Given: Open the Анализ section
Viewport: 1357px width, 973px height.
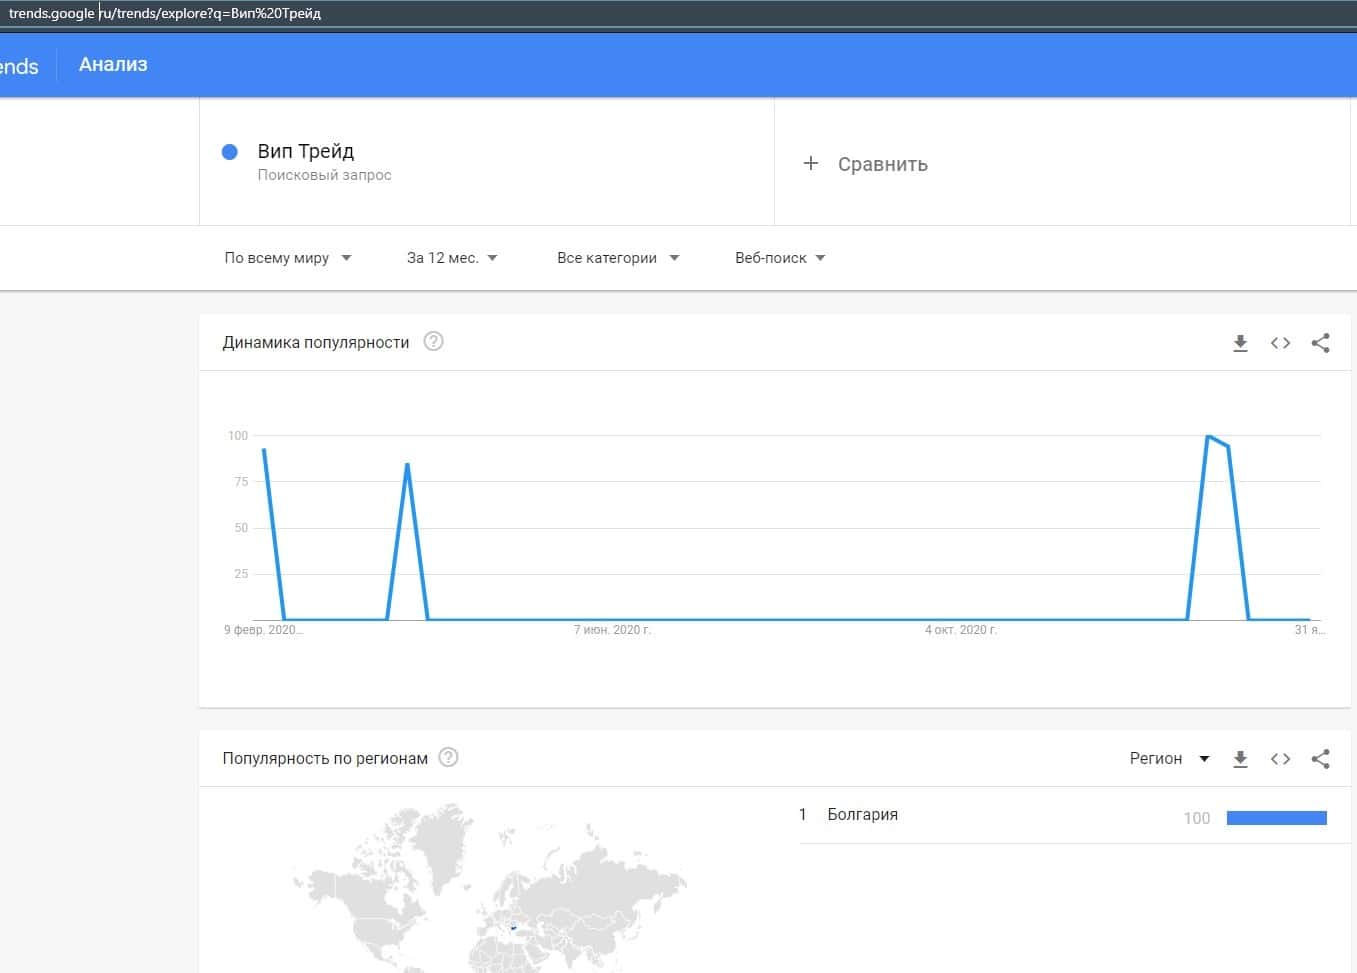Looking at the screenshot, I should [x=113, y=64].
